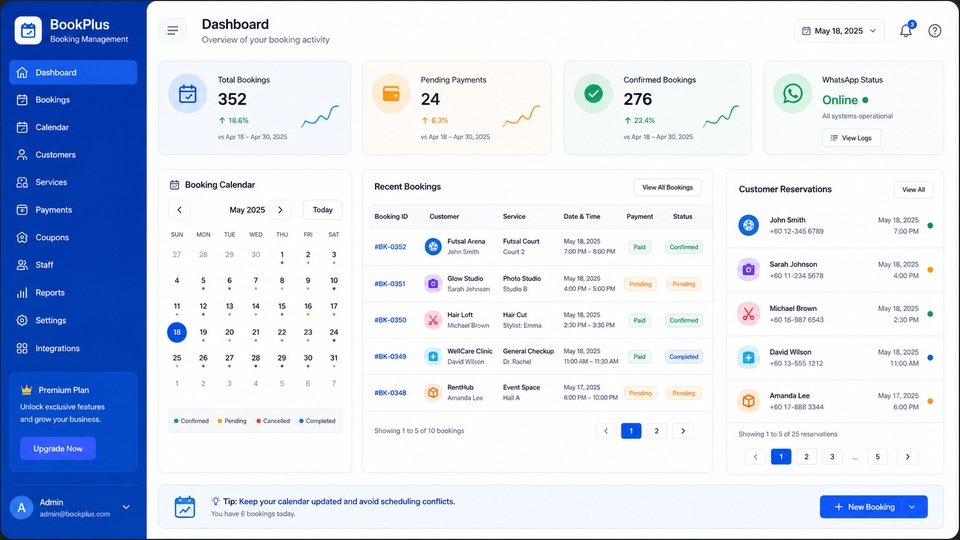Go to previous page of Recent Bookings

tap(606, 431)
